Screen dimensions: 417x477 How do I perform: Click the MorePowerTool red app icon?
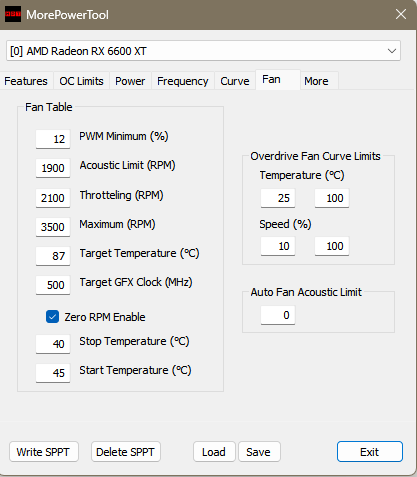tap(13, 14)
